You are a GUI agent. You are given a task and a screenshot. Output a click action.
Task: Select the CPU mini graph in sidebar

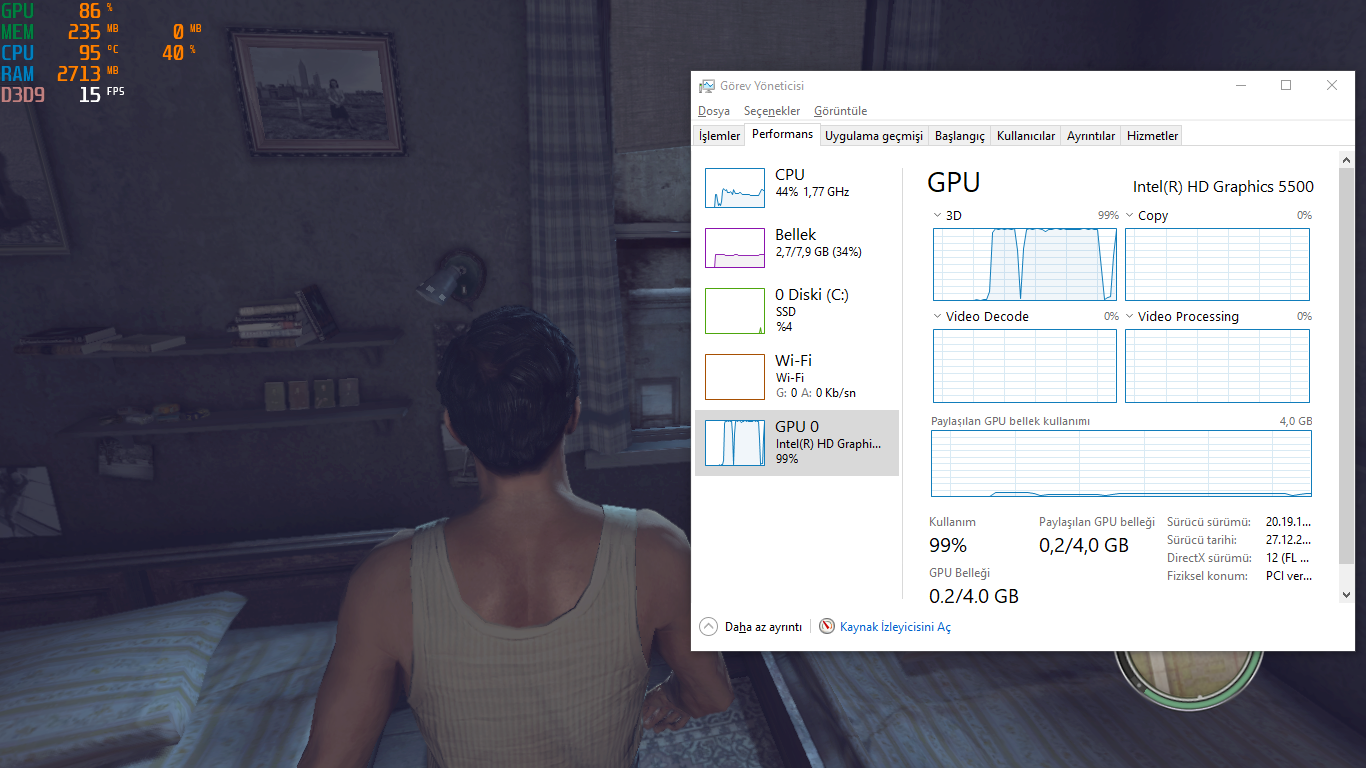pos(735,188)
